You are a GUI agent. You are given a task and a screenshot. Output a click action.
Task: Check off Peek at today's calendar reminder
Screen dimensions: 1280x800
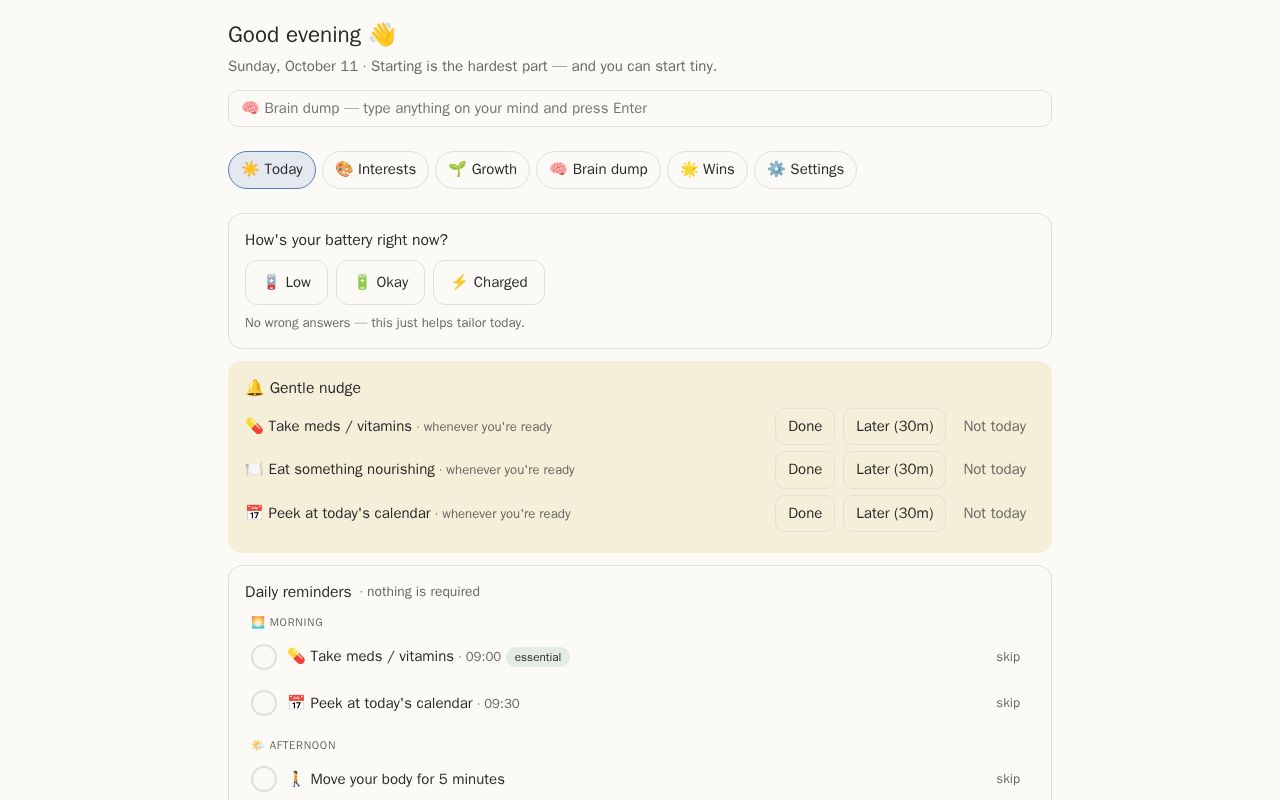(x=264, y=703)
